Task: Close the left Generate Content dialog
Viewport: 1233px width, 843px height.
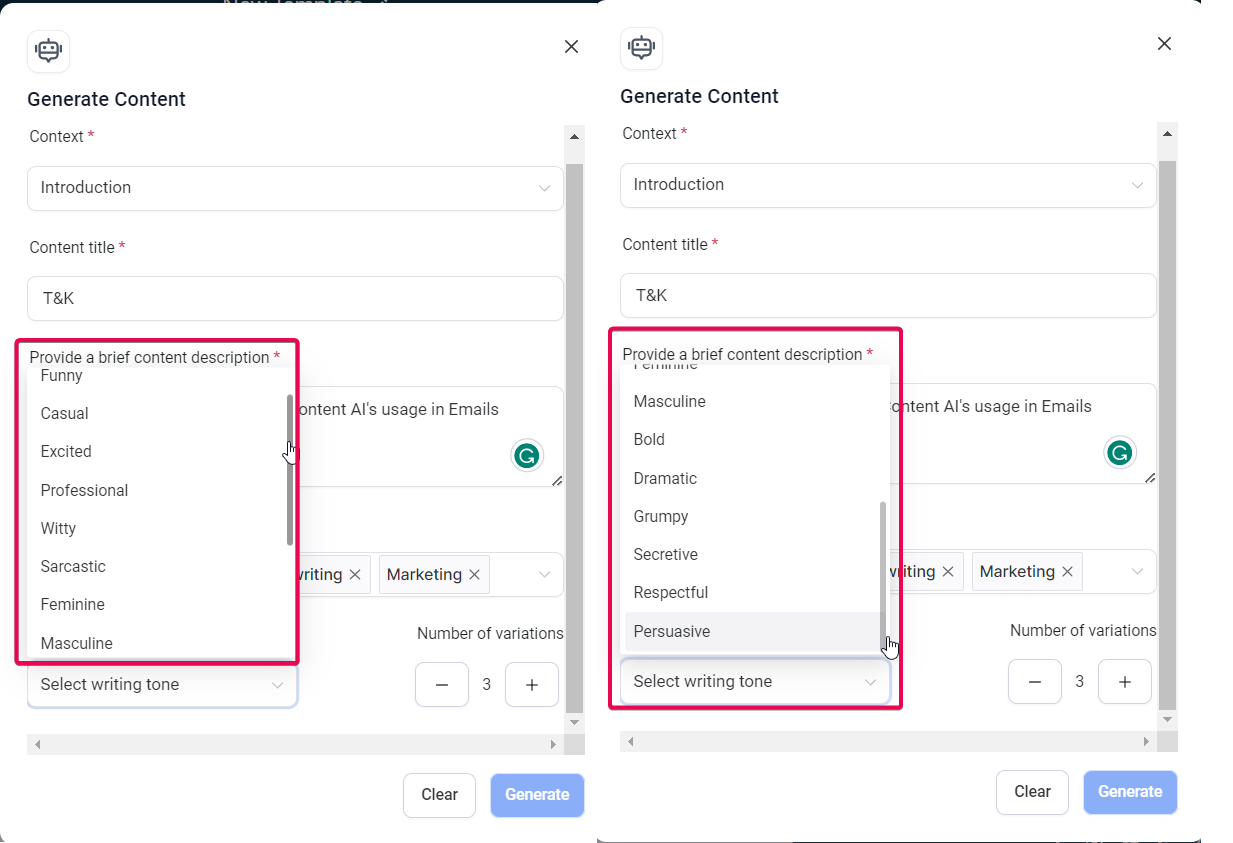Action: point(571,47)
